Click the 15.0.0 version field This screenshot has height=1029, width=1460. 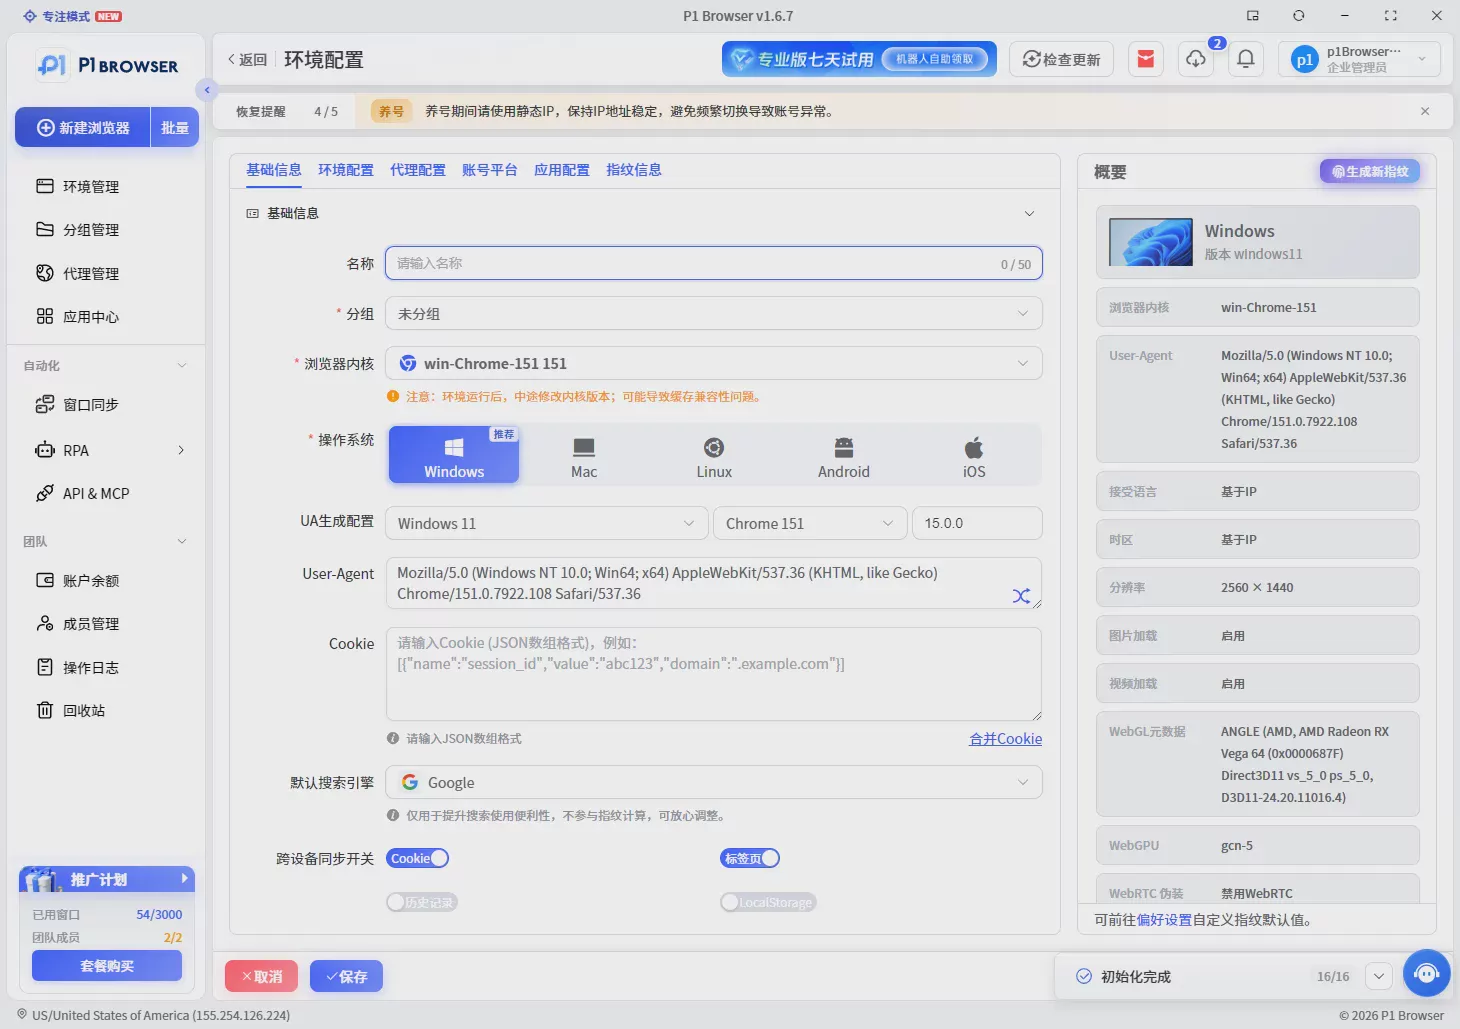pyautogui.click(x=977, y=523)
